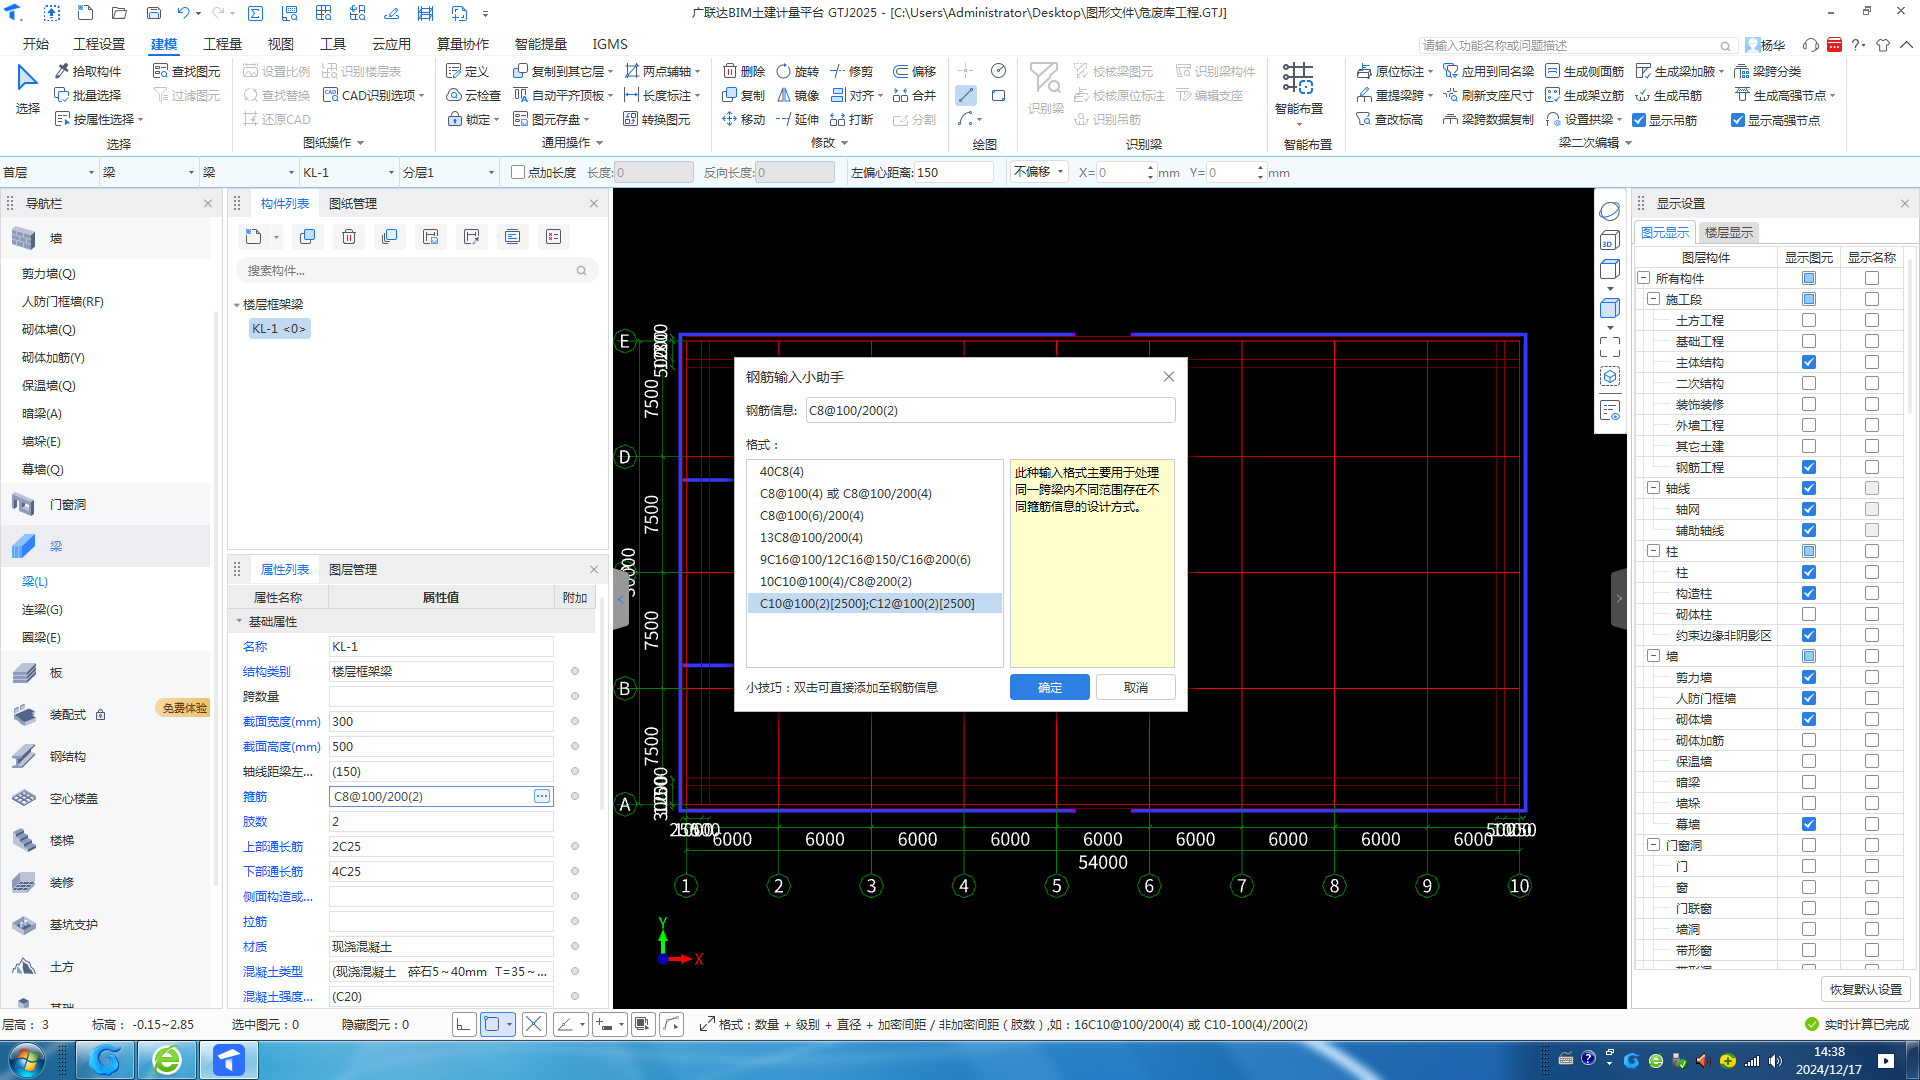Click 确定 button in rebar dialog
Viewport: 1920px width, 1080px height.
point(1049,687)
